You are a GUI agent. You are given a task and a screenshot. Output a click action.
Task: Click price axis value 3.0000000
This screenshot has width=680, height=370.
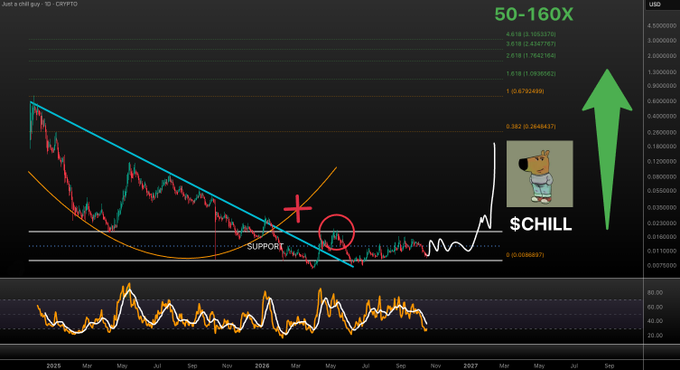point(662,41)
